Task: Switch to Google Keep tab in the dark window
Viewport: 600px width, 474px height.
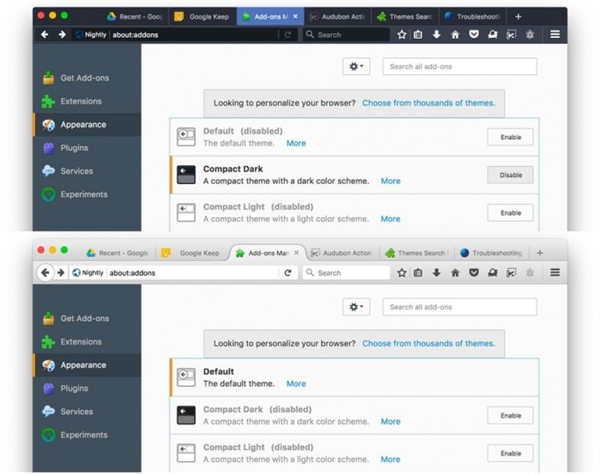Action: [x=204, y=17]
